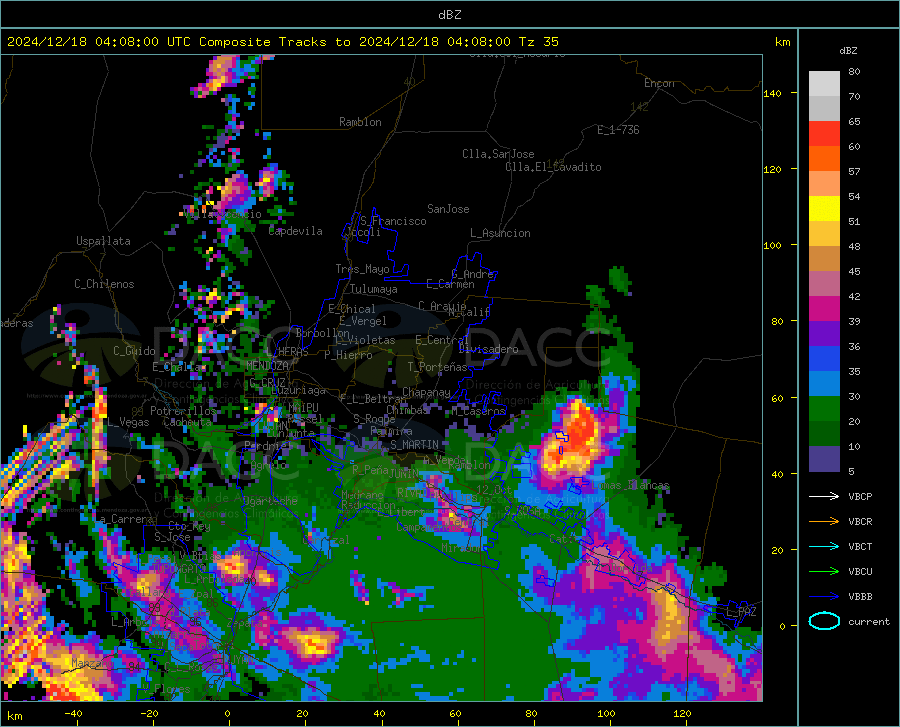Click the blue VBBB arrow in legend
This screenshot has width=900, height=727.
coord(824,596)
